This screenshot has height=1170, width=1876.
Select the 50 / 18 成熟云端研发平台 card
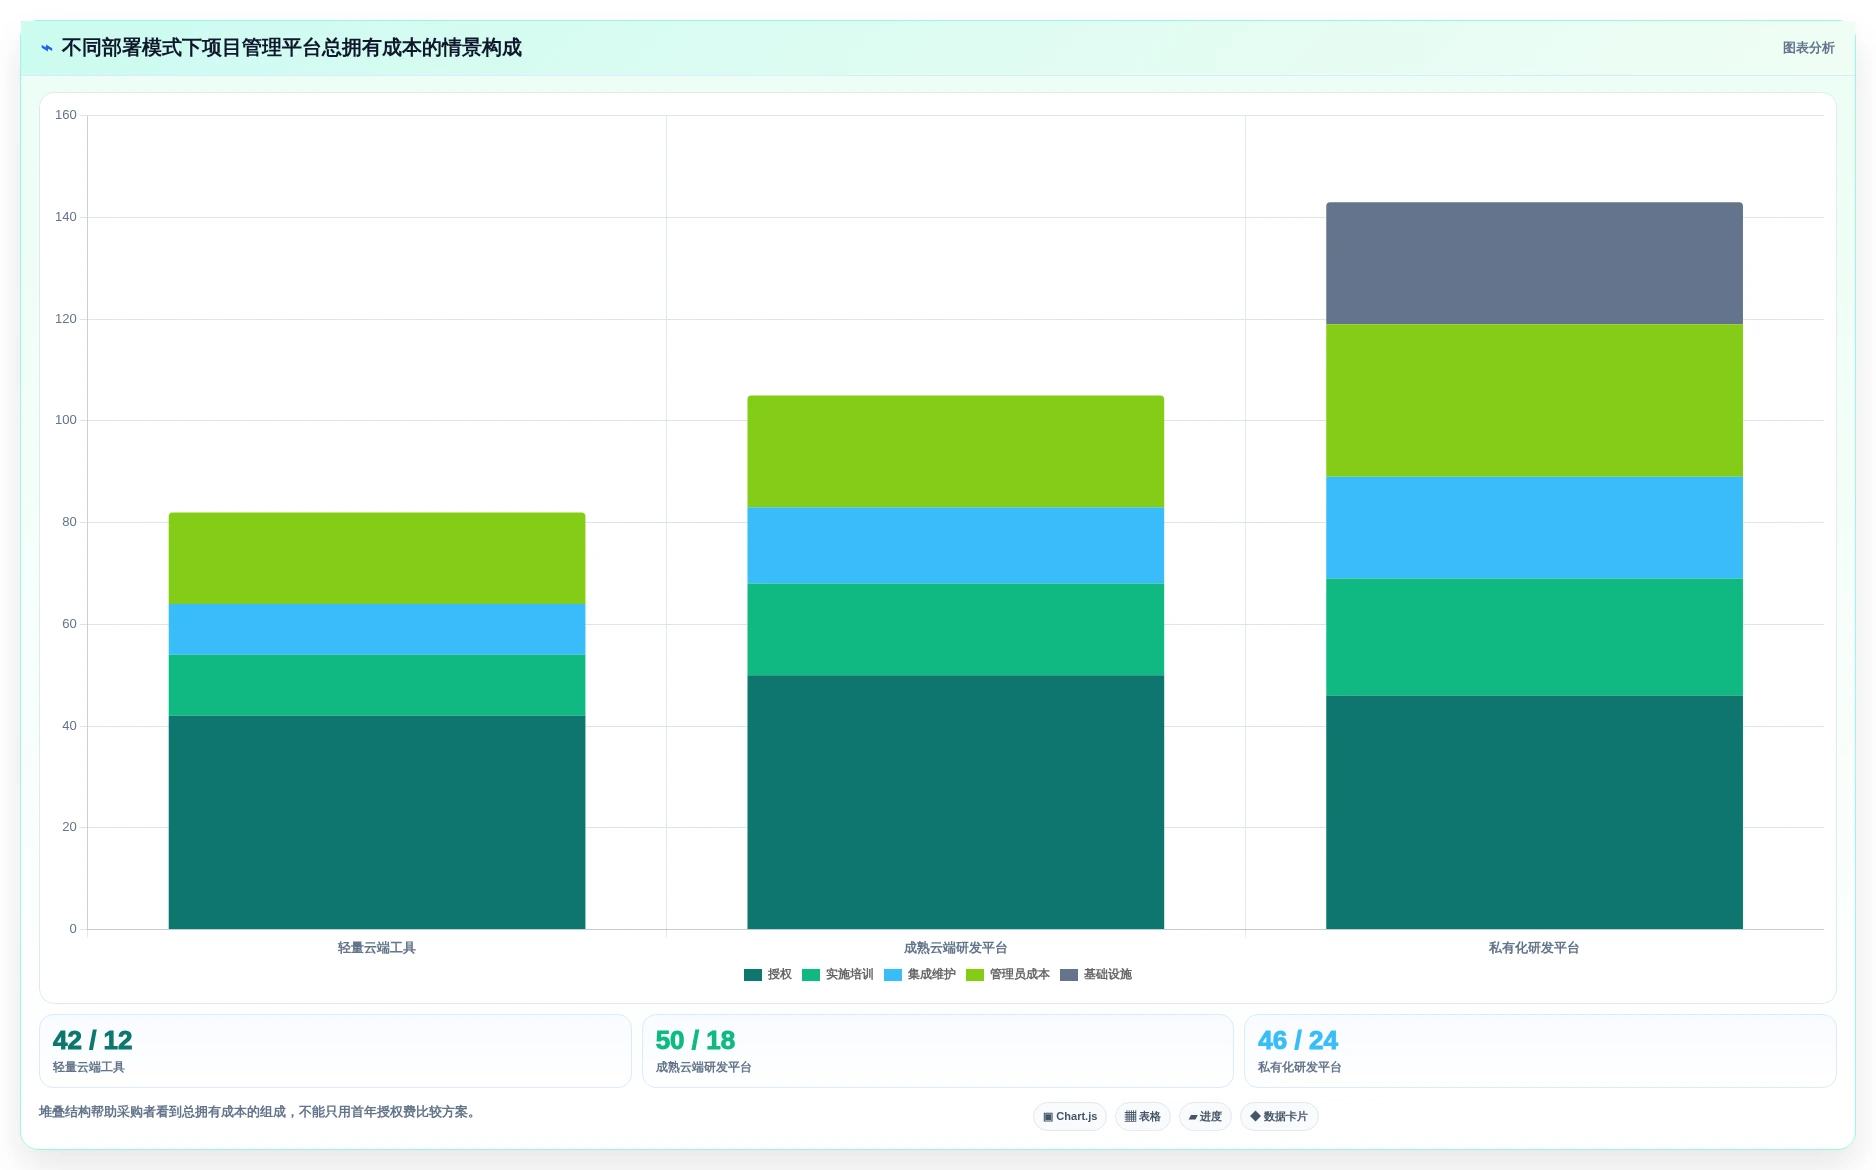pyautogui.click(x=937, y=1051)
